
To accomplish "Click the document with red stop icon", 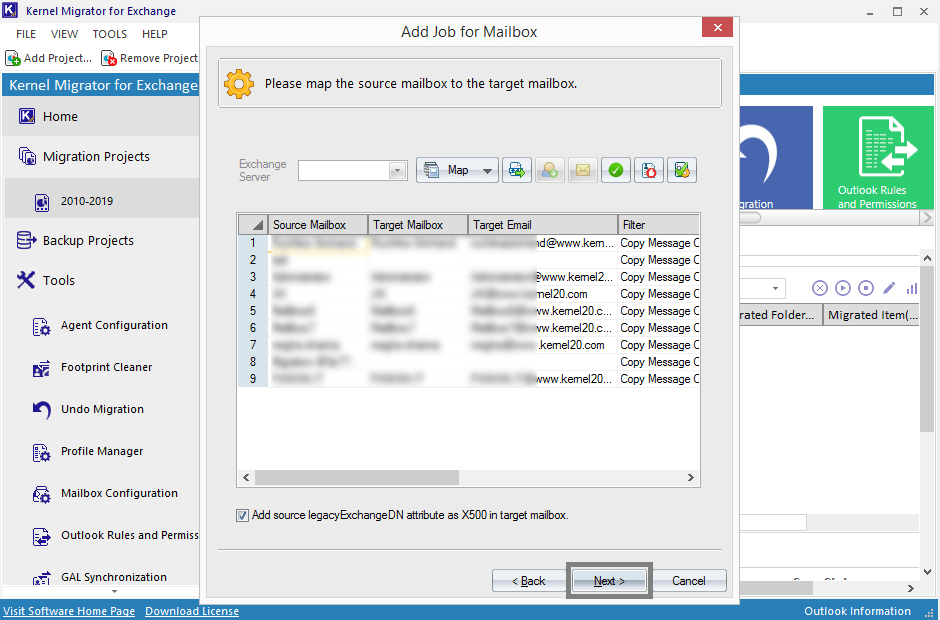I will click(649, 171).
